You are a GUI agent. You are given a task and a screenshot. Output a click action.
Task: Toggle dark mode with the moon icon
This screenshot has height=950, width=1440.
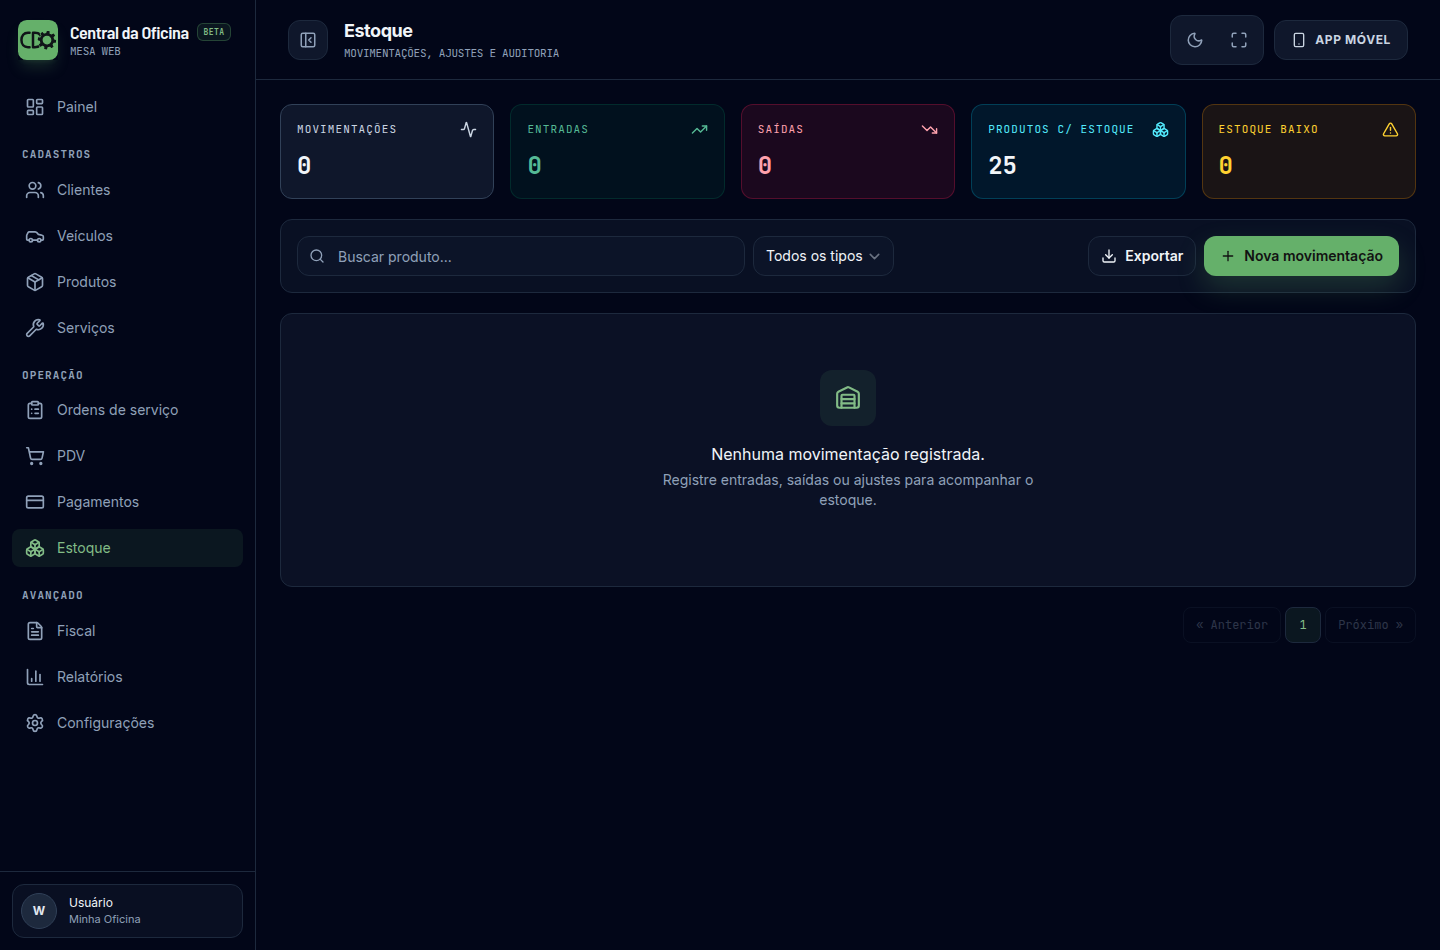1195,40
